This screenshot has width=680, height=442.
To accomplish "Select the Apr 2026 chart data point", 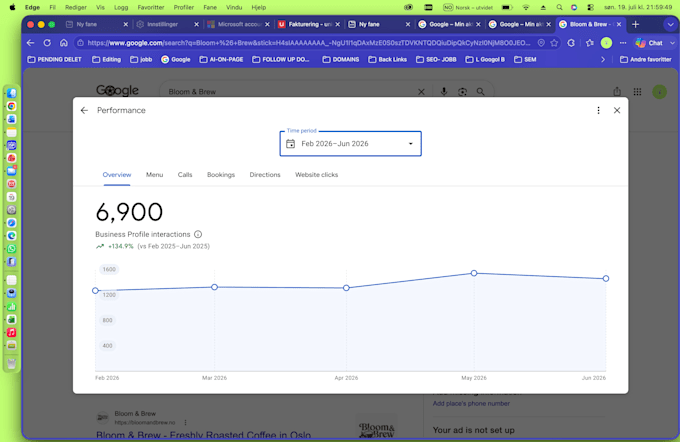I will tap(346, 288).
